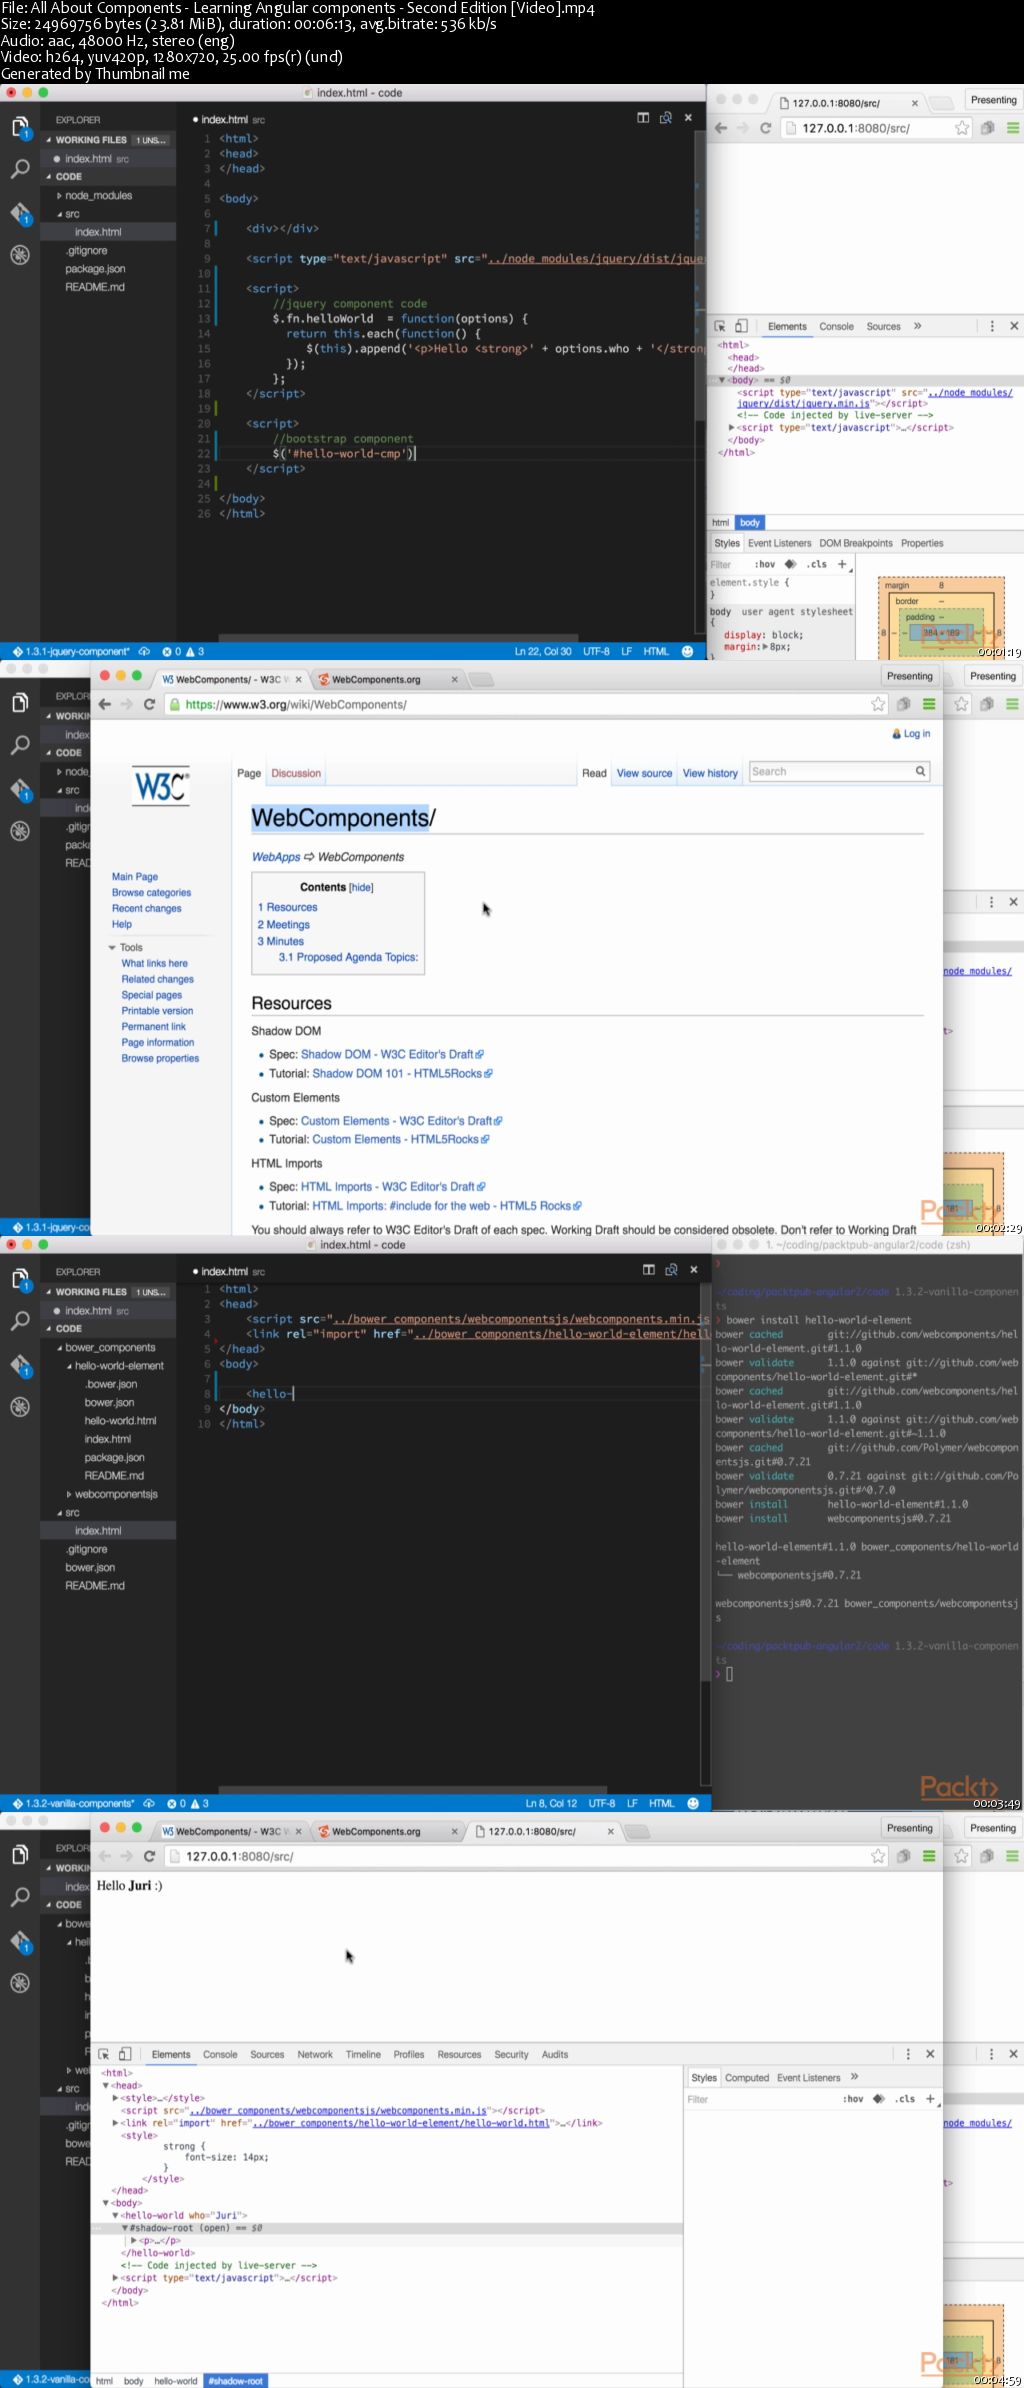Click the split editor icon in the bower-terminal frame
The image size is (1024, 2388).
click(648, 1270)
